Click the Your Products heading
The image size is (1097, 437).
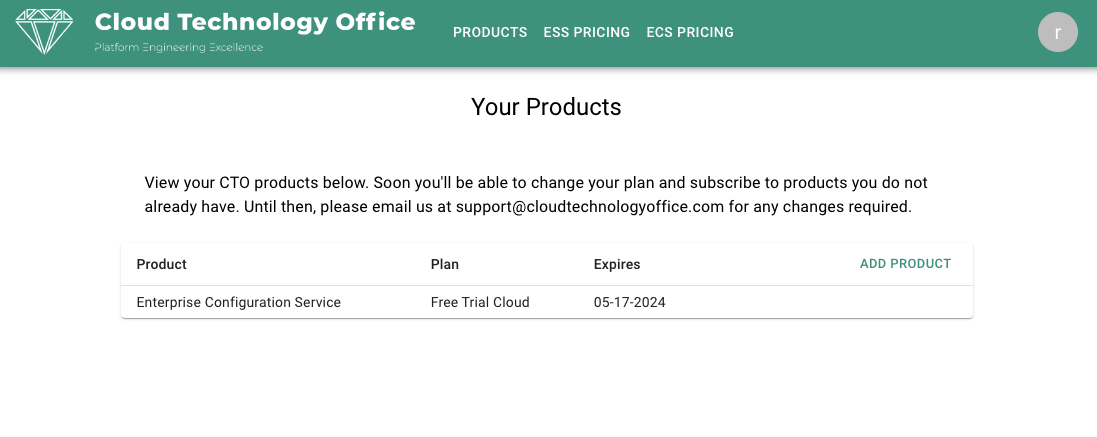tap(546, 107)
